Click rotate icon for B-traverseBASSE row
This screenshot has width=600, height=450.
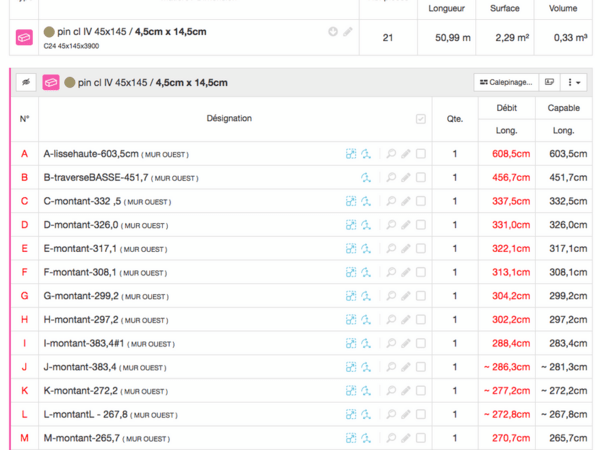coord(366,178)
